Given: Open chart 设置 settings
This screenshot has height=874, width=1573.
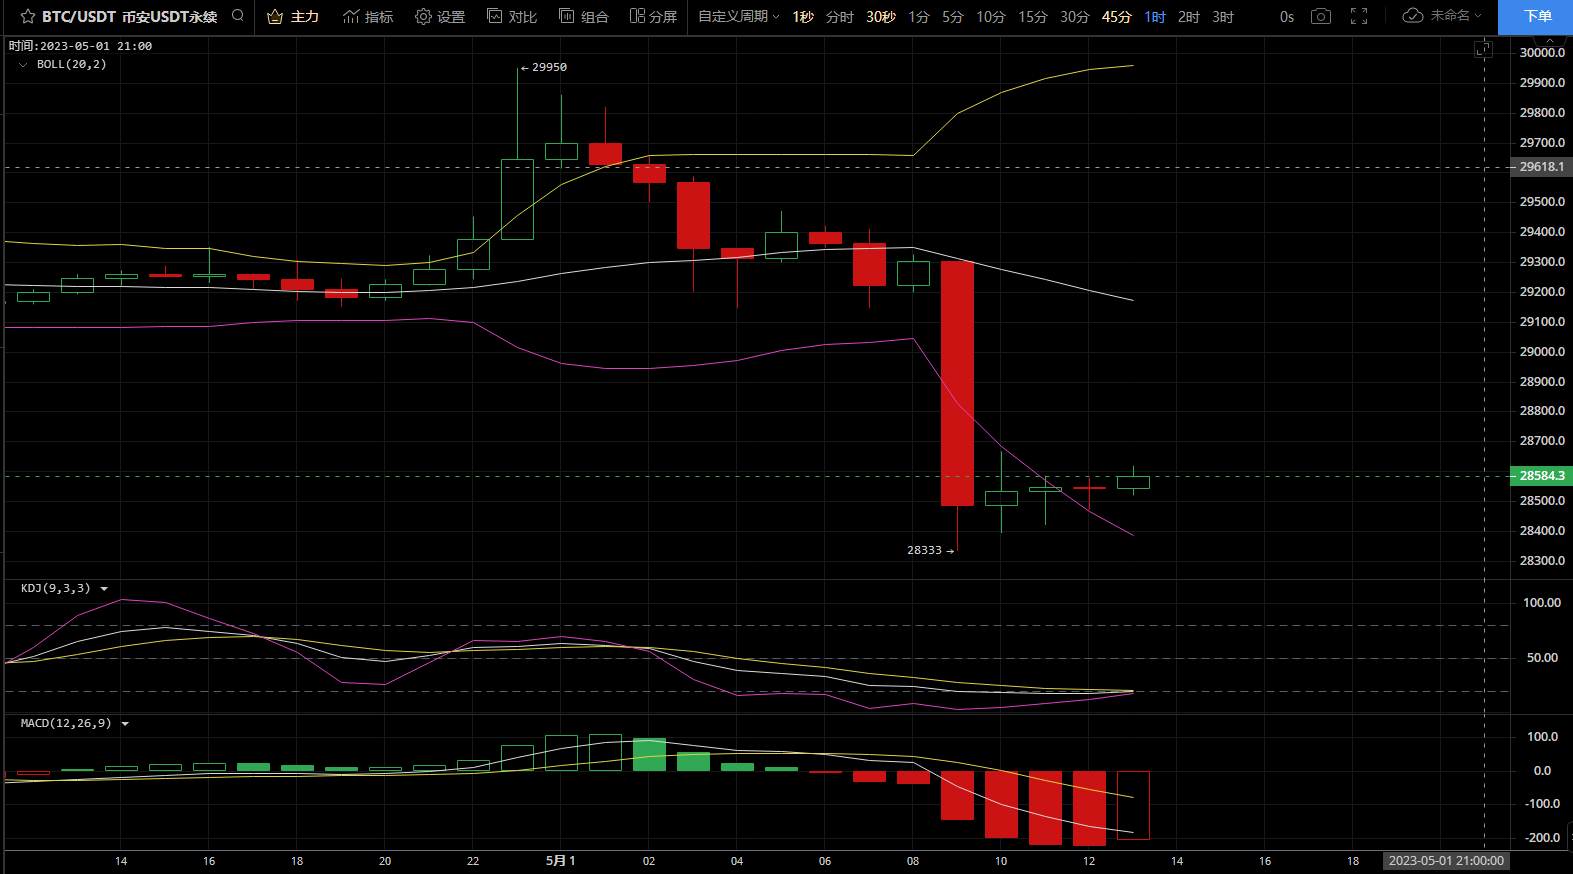Looking at the screenshot, I should [440, 16].
